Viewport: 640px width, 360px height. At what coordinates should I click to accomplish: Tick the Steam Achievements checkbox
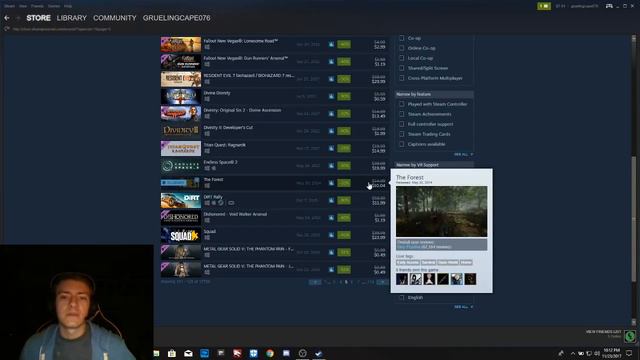pos(402,114)
